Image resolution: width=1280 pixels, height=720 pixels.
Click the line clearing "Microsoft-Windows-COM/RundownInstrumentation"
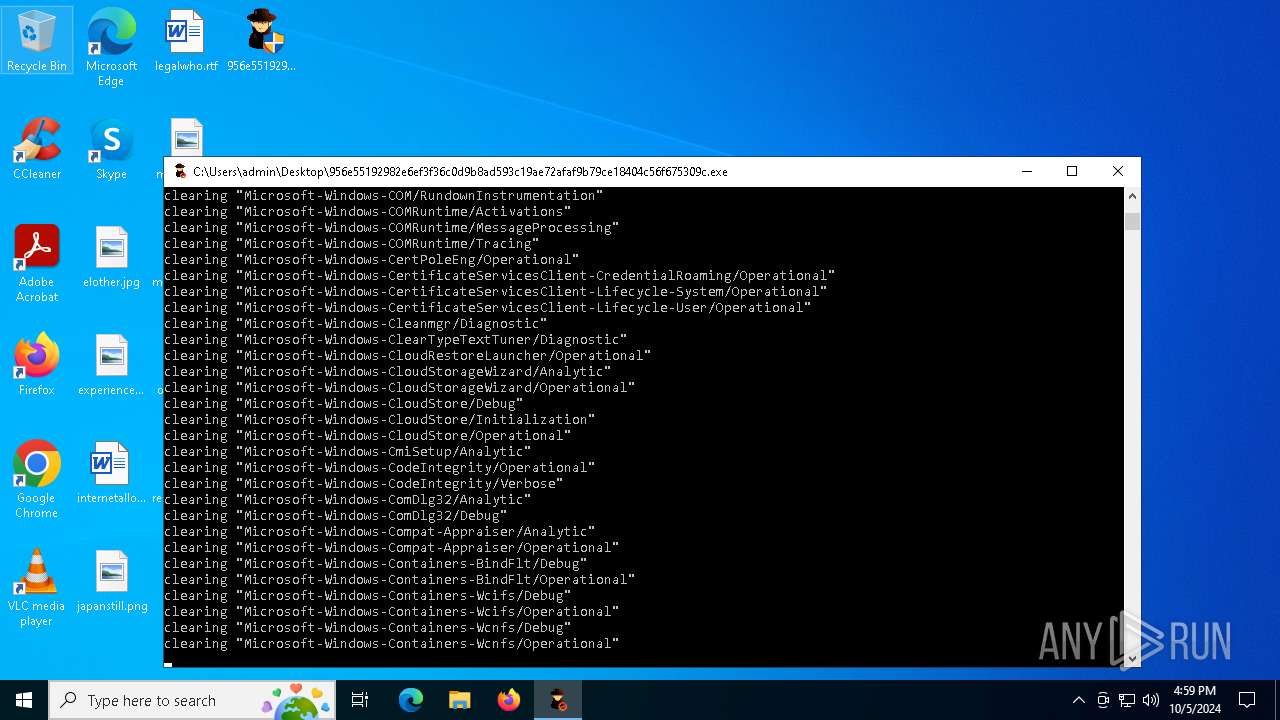[384, 195]
